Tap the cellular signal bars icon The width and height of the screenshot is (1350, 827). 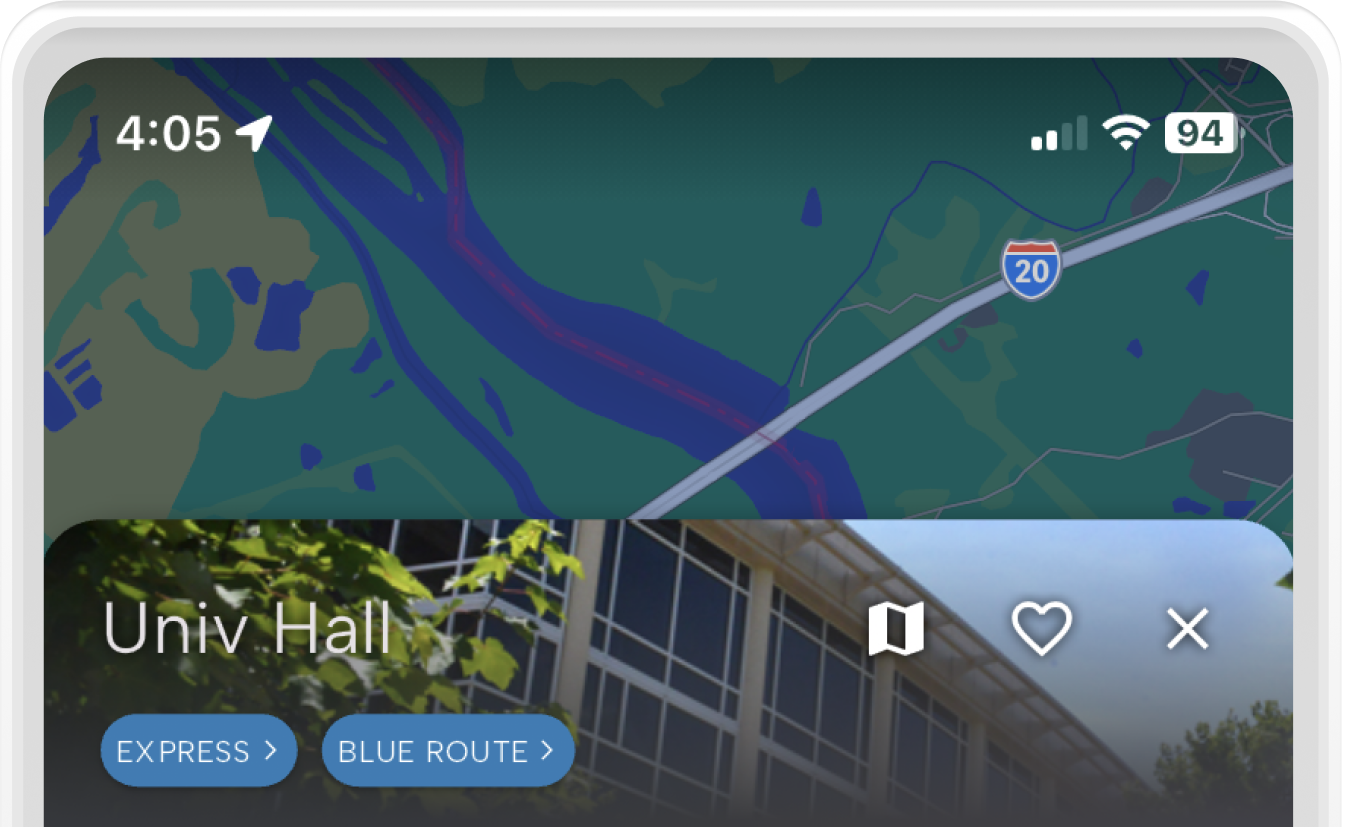click(1059, 134)
